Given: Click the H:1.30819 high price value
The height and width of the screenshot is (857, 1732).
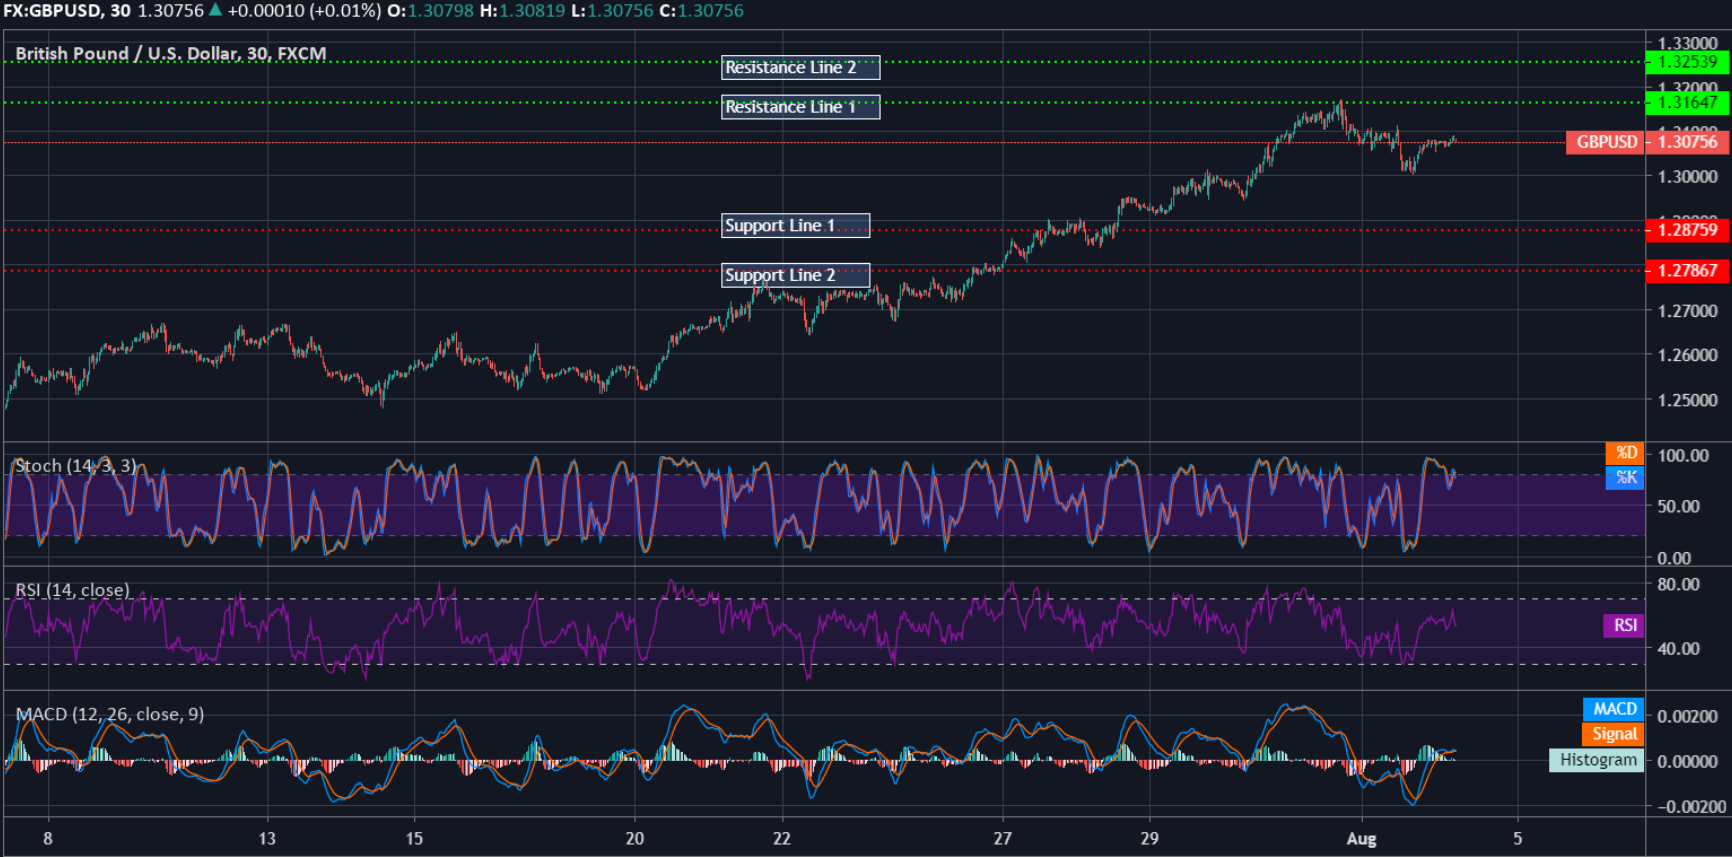Looking at the screenshot, I should (x=523, y=11).
